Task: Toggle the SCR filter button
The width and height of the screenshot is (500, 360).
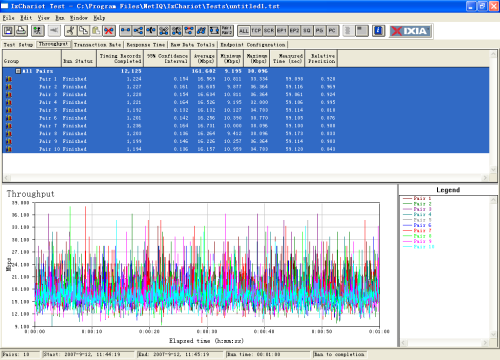Action: click(269, 31)
